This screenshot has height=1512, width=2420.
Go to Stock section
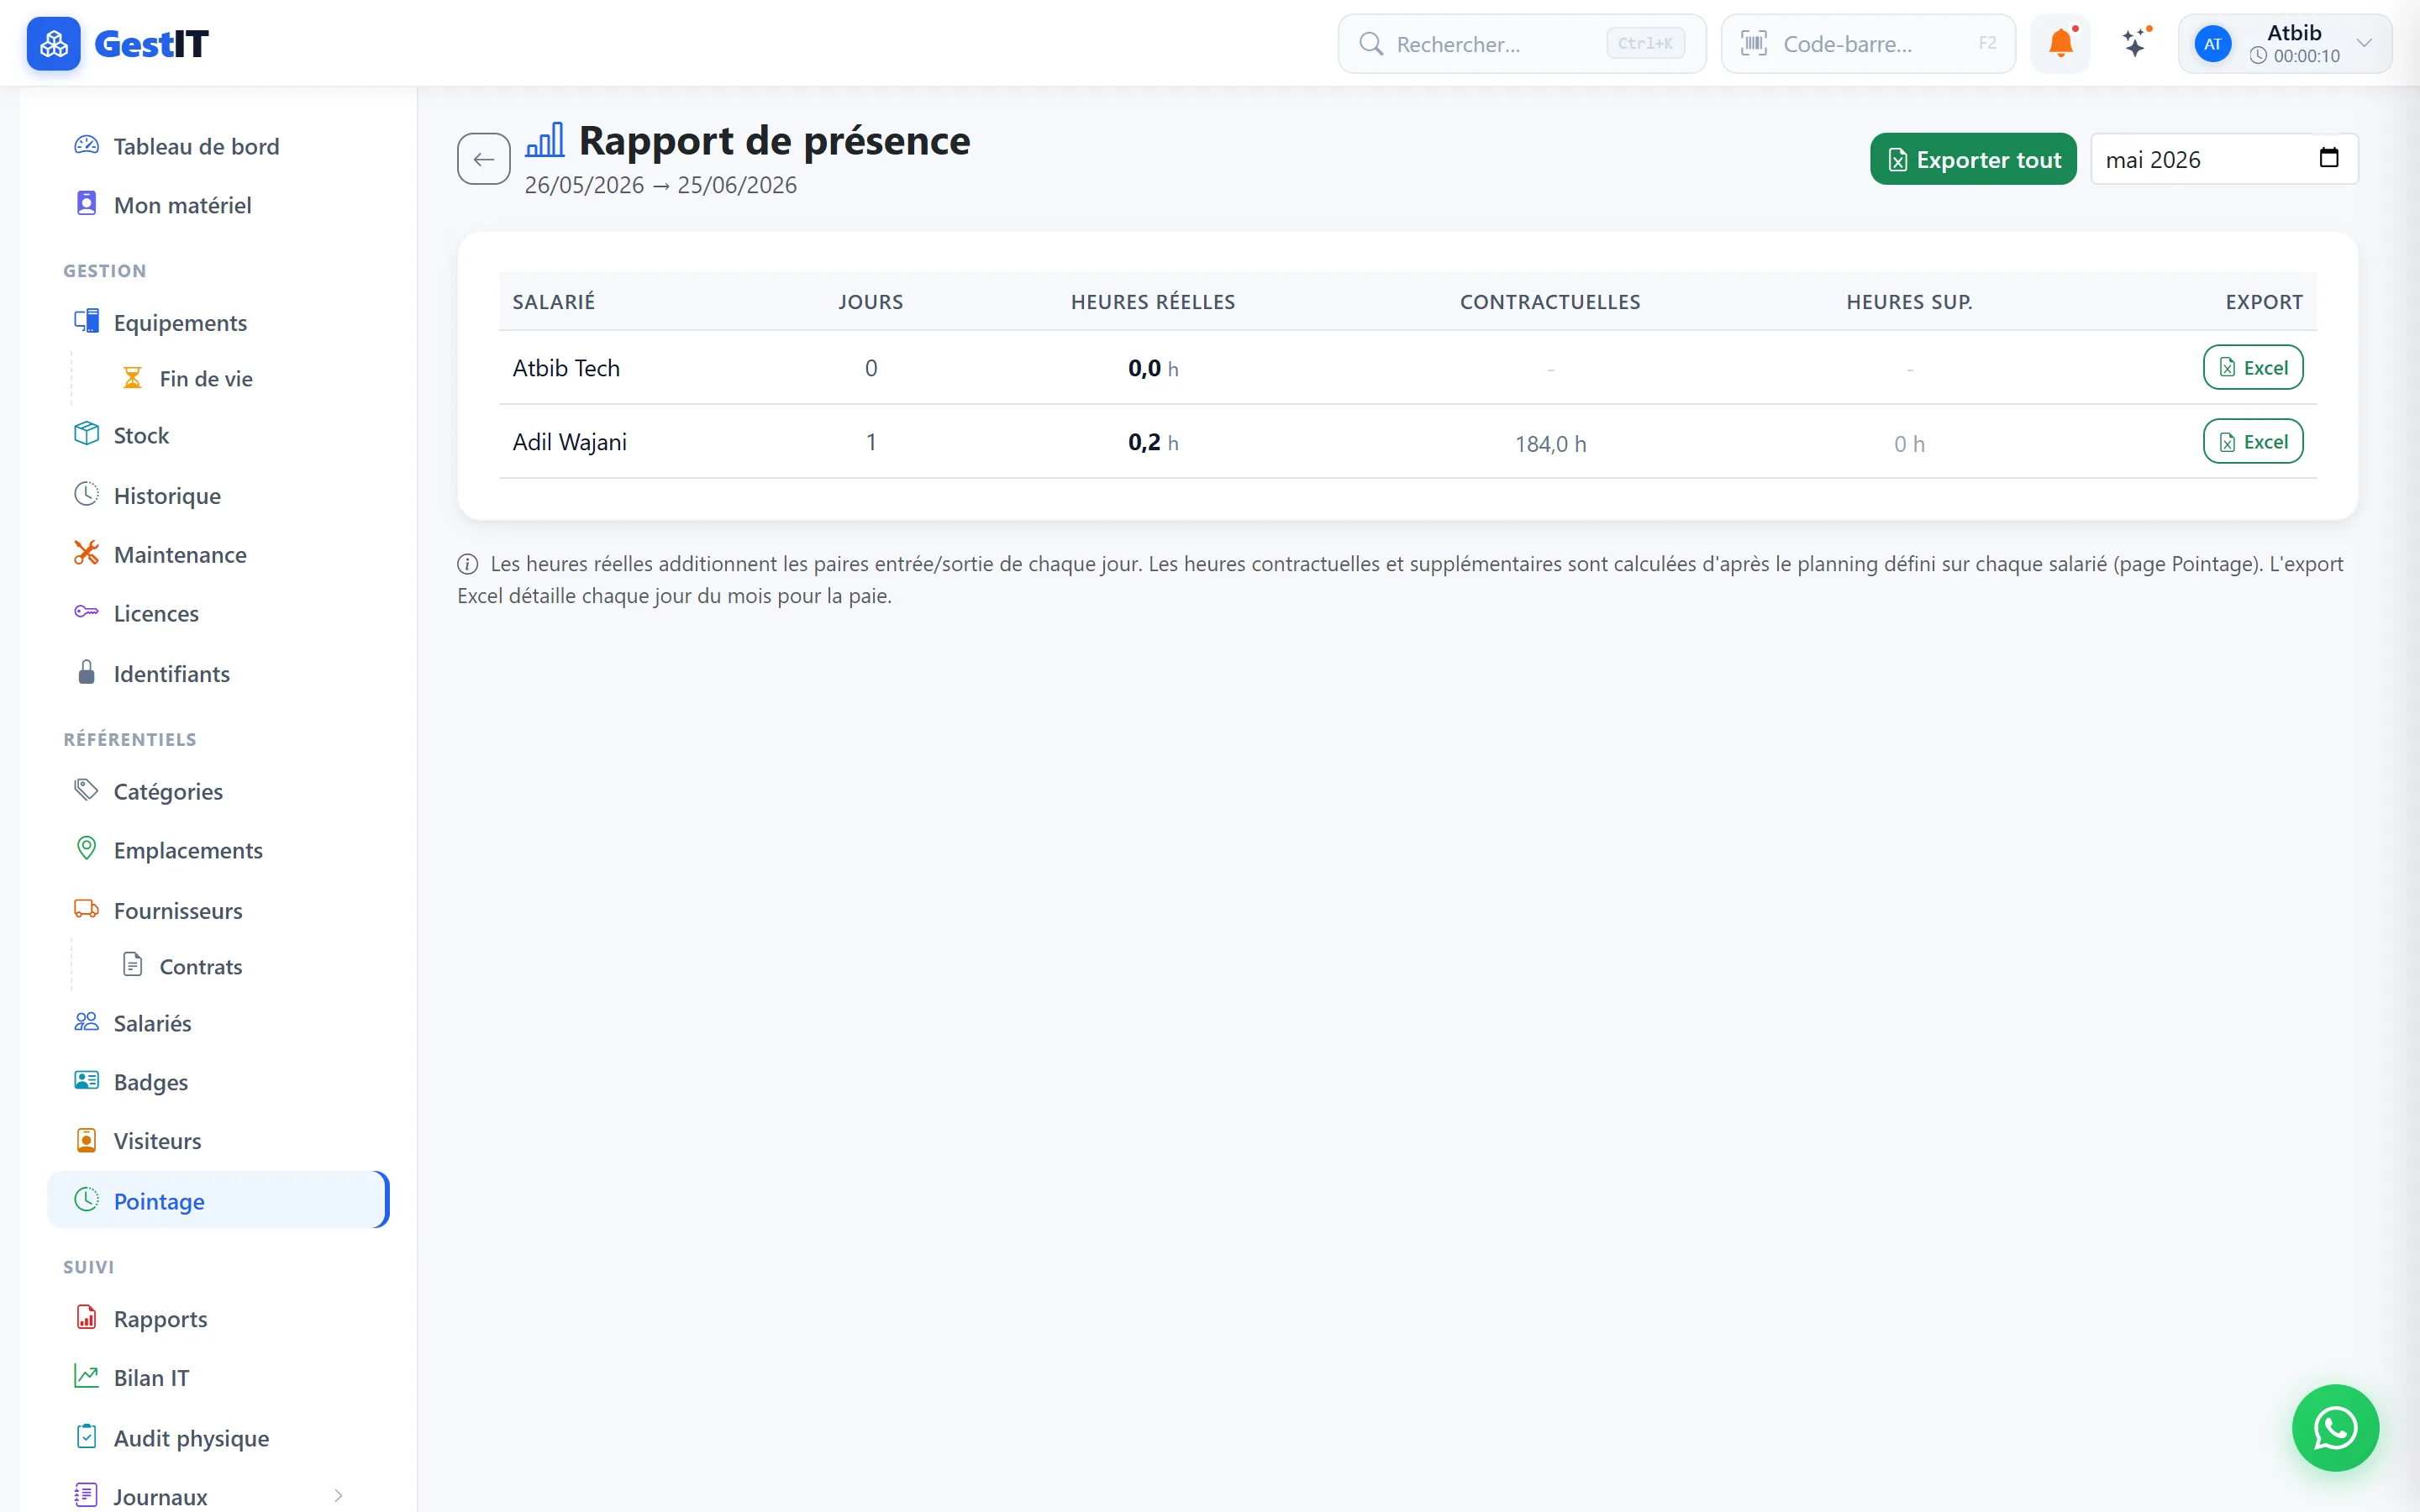[218, 435]
